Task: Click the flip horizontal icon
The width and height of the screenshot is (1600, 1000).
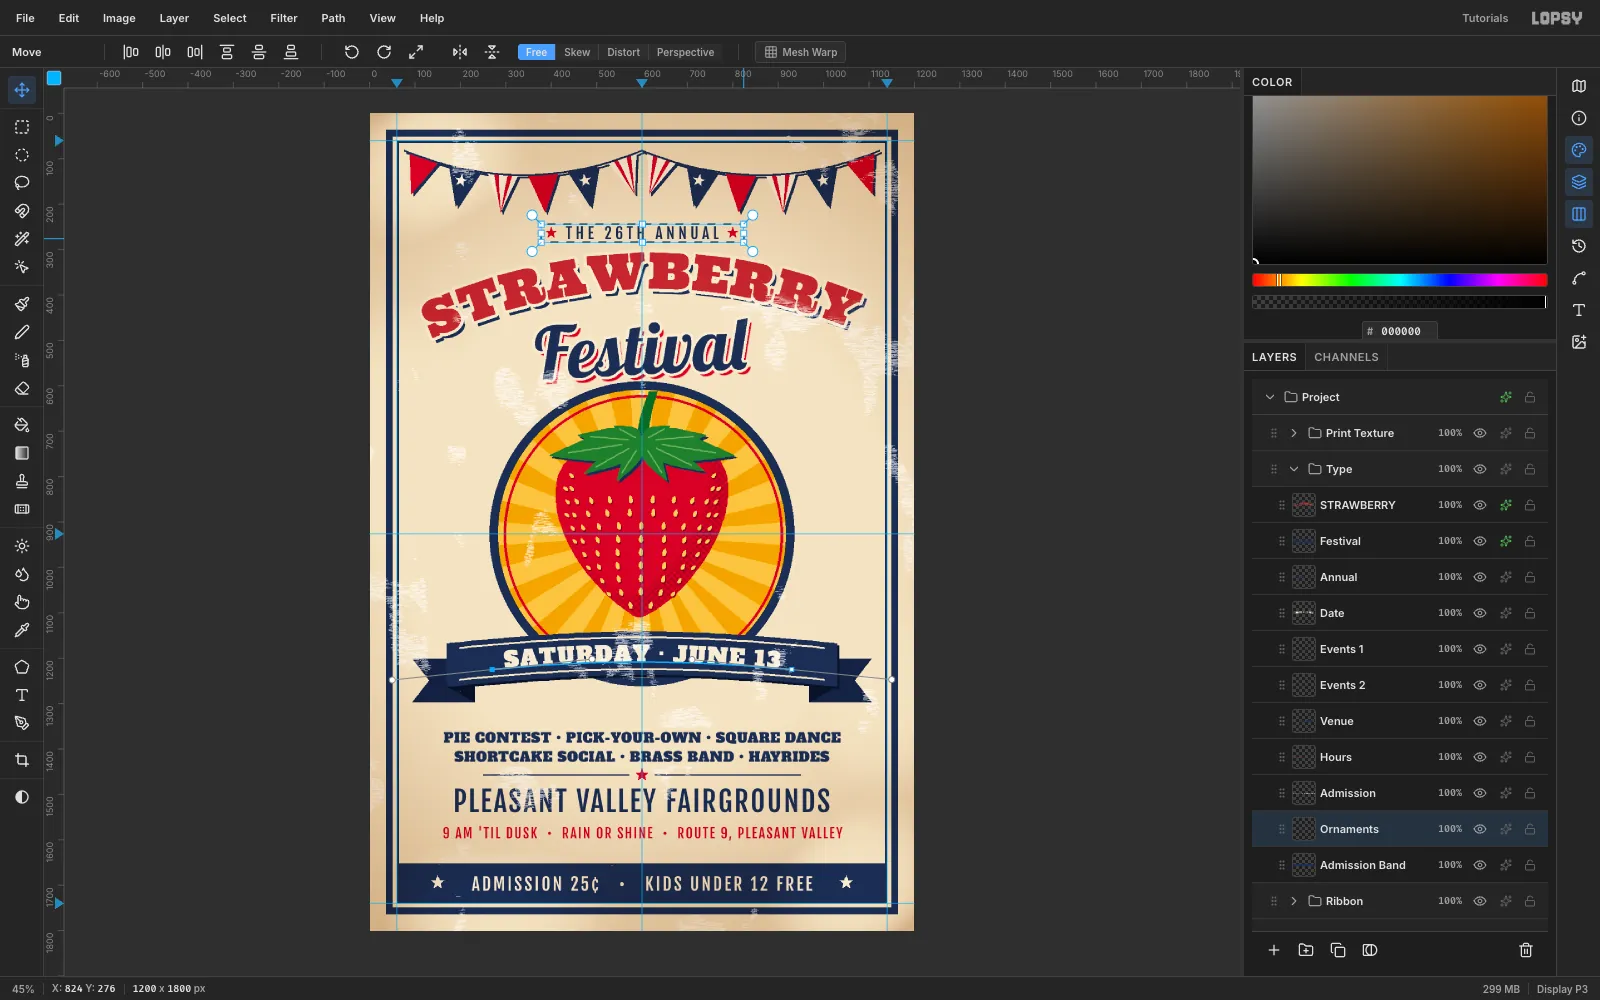Action: (460, 52)
